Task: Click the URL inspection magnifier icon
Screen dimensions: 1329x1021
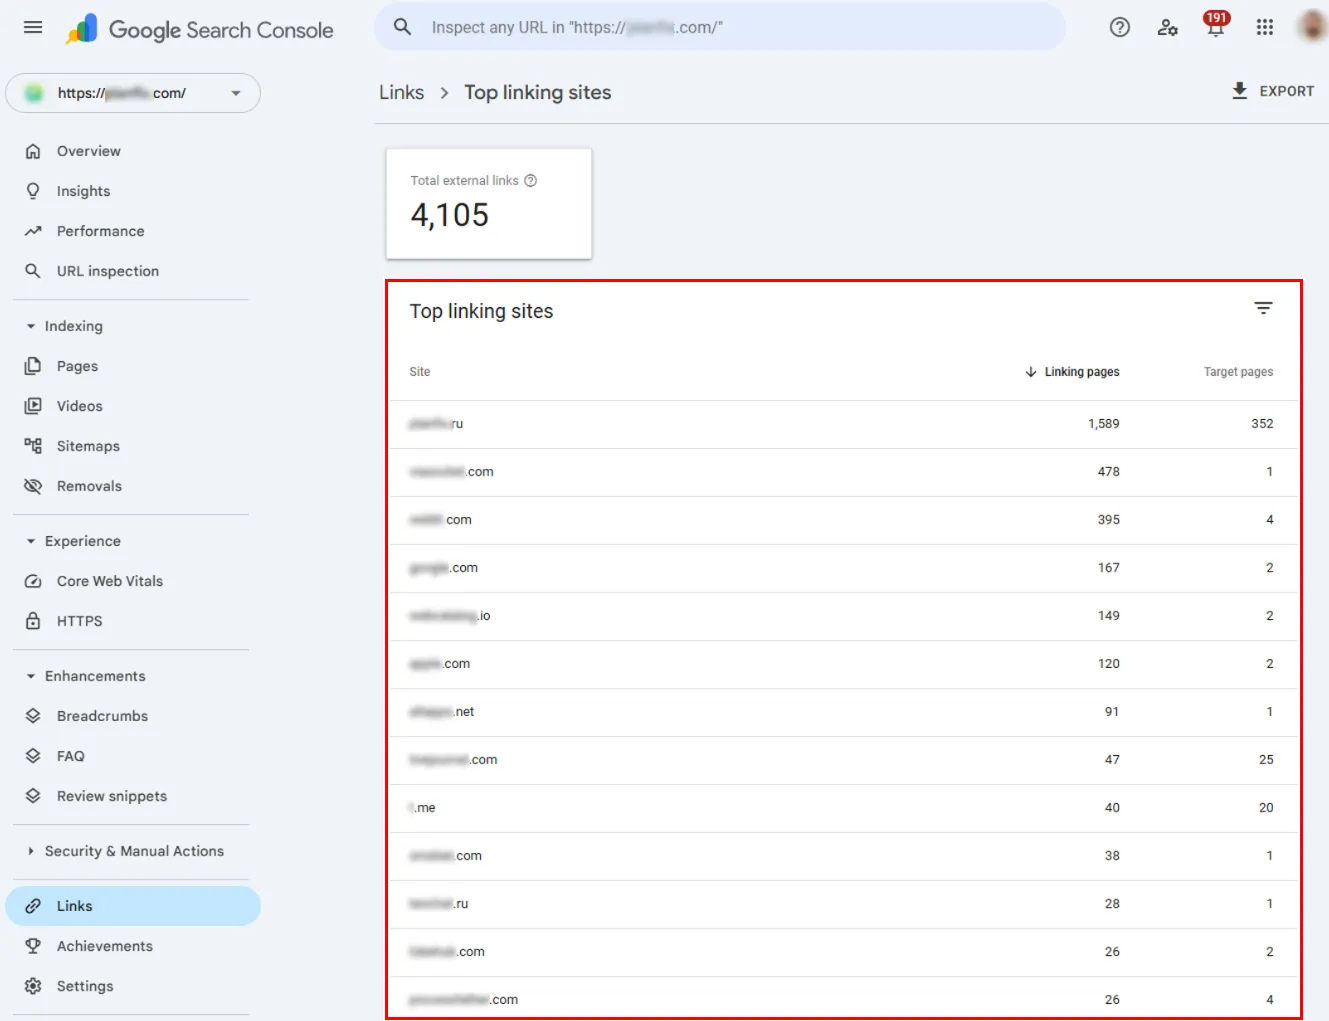Action: point(33,271)
